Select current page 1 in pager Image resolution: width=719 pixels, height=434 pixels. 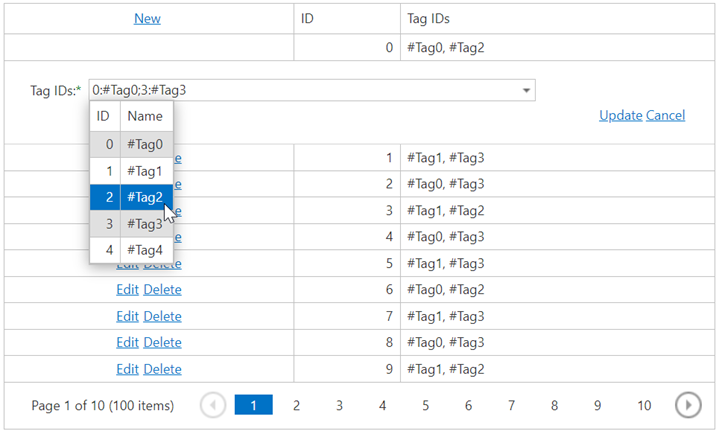[x=254, y=405]
